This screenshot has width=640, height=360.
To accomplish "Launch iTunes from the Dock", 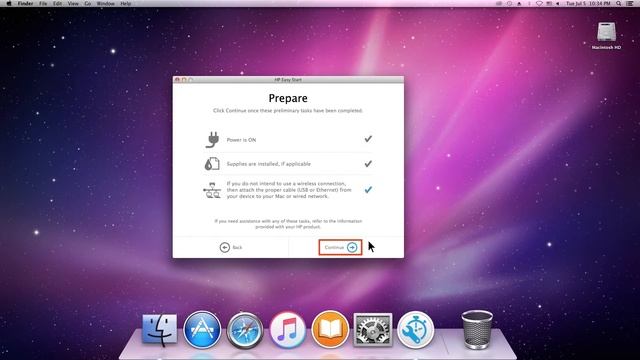I will [x=287, y=330].
